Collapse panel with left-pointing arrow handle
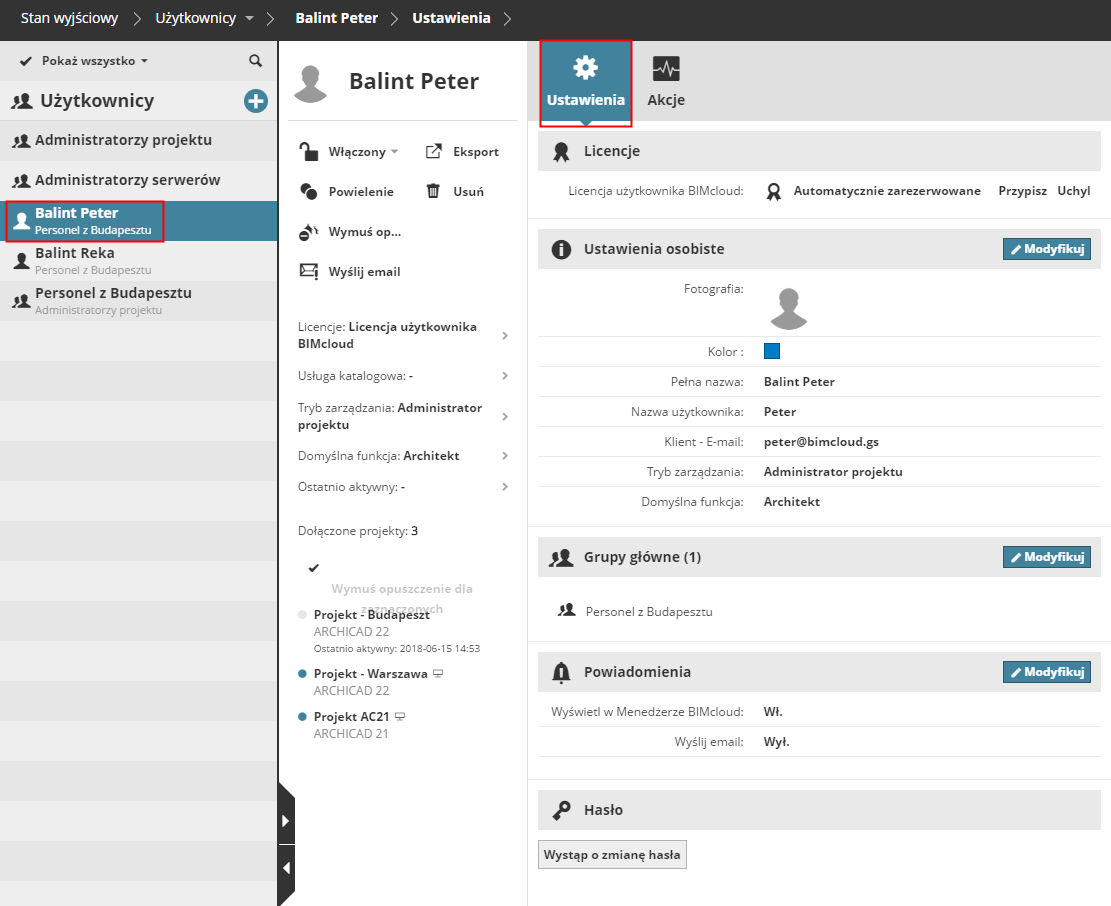Screen dimensions: 1111x906 tap(286, 868)
